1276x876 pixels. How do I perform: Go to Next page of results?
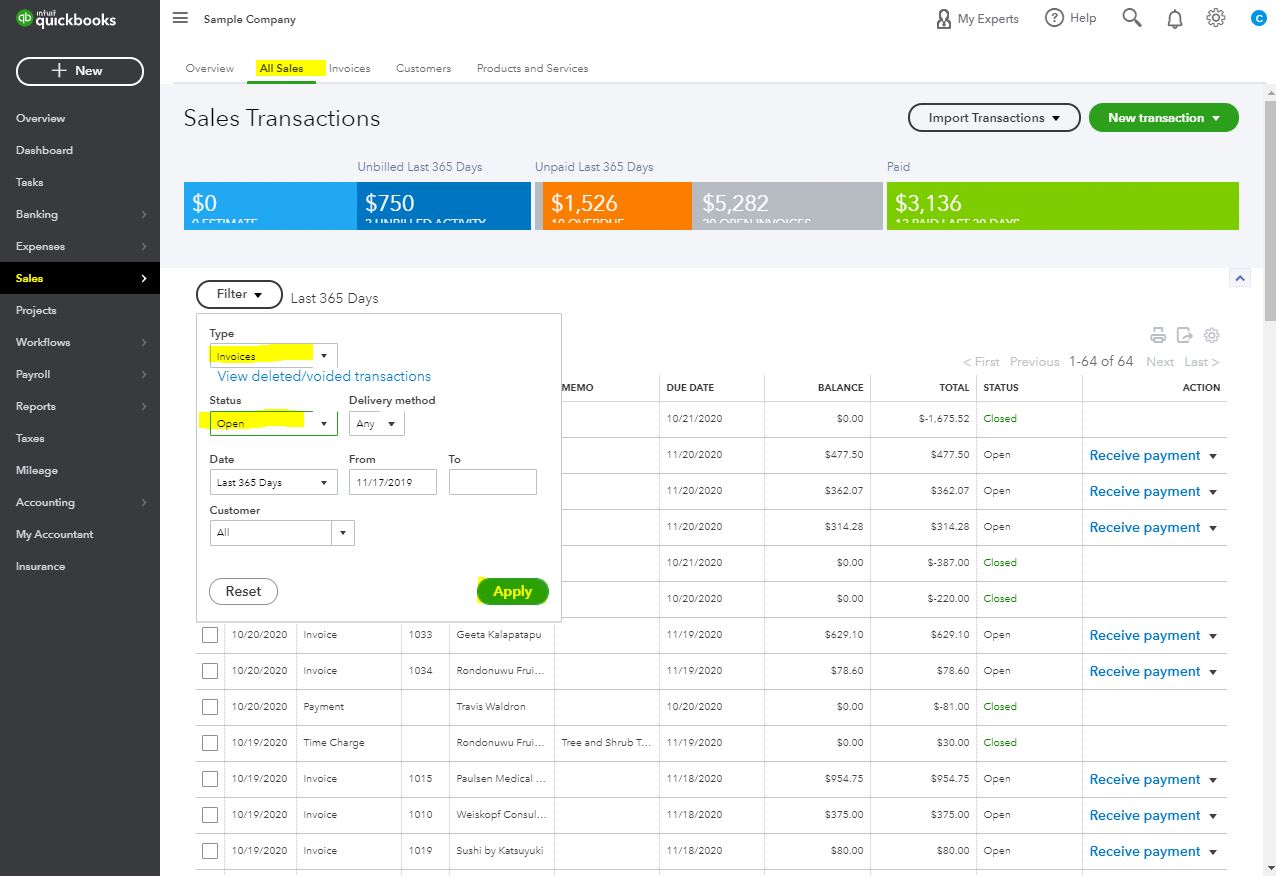click(1160, 362)
